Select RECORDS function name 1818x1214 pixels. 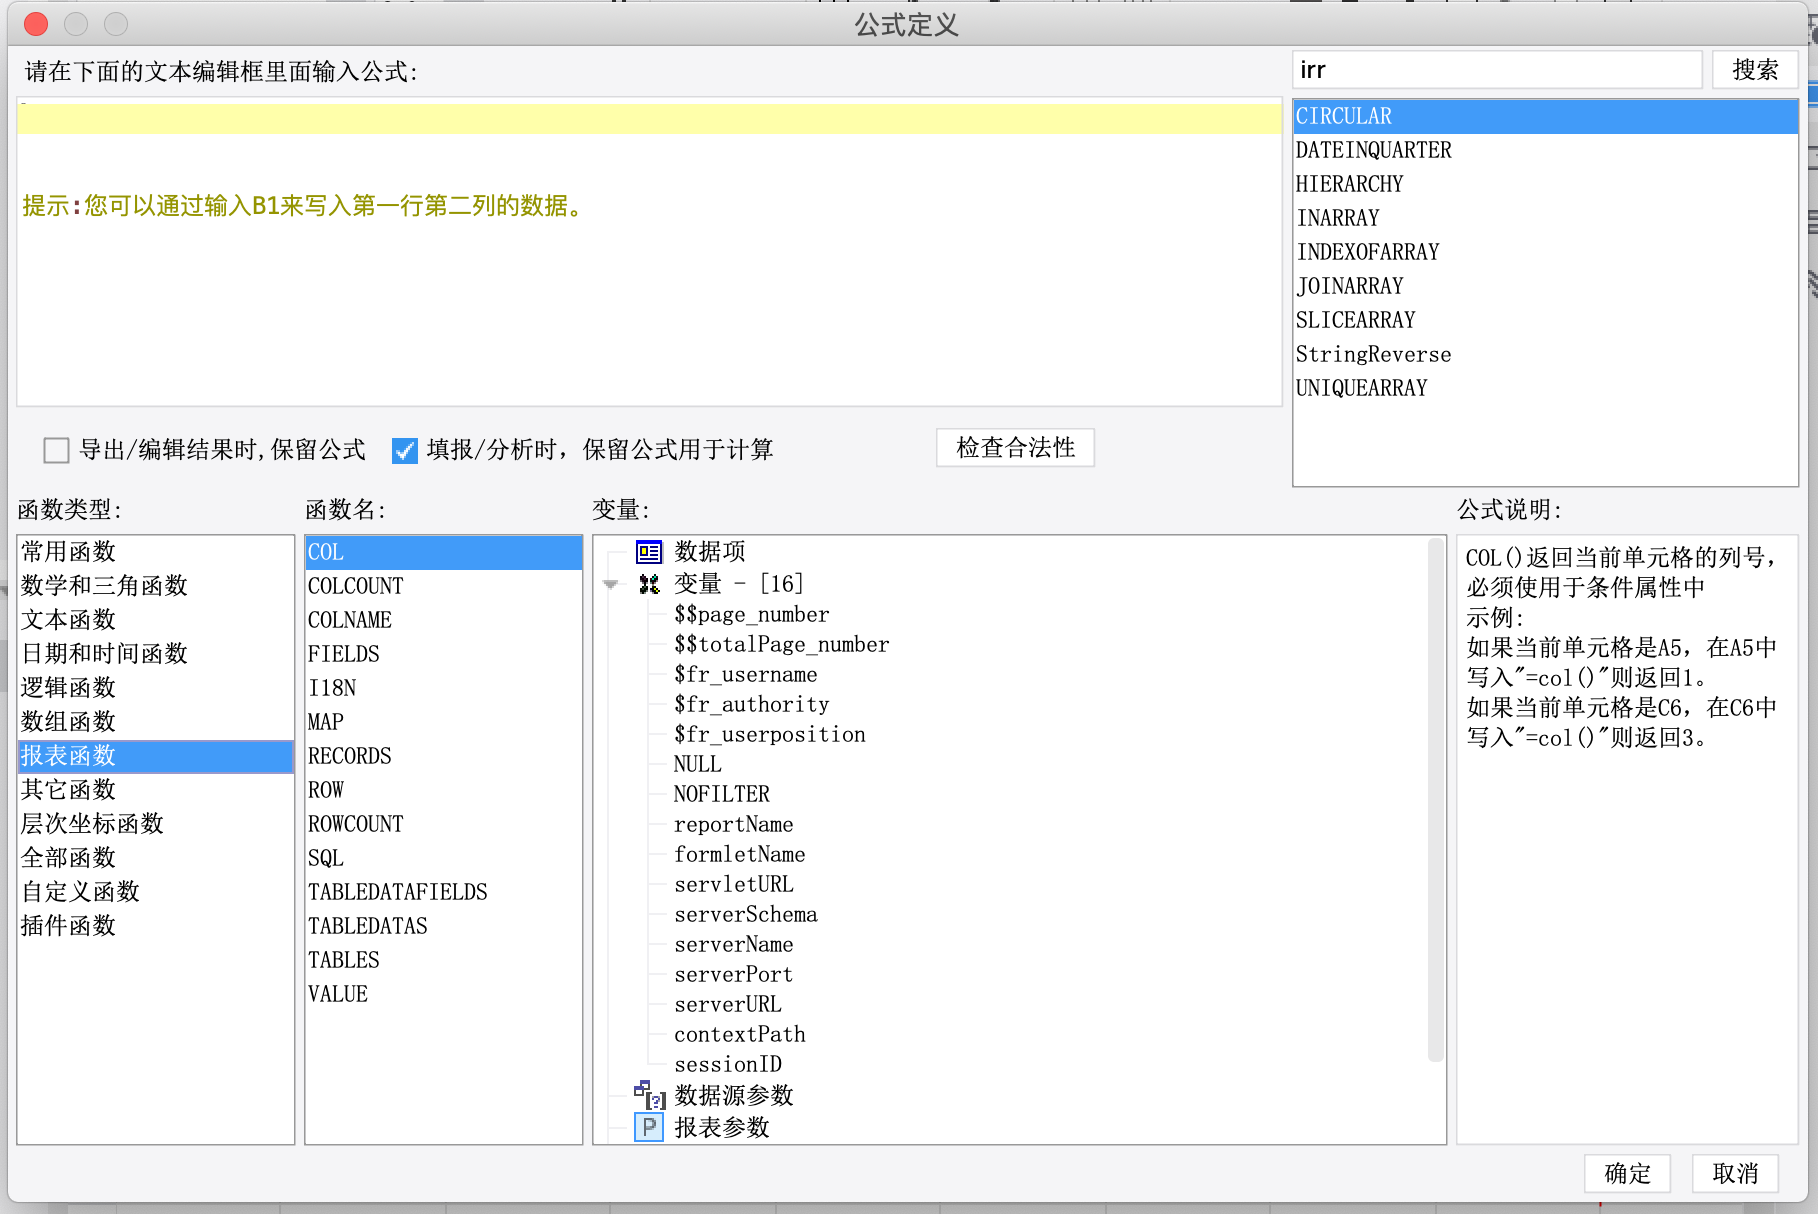coord(444,756)
